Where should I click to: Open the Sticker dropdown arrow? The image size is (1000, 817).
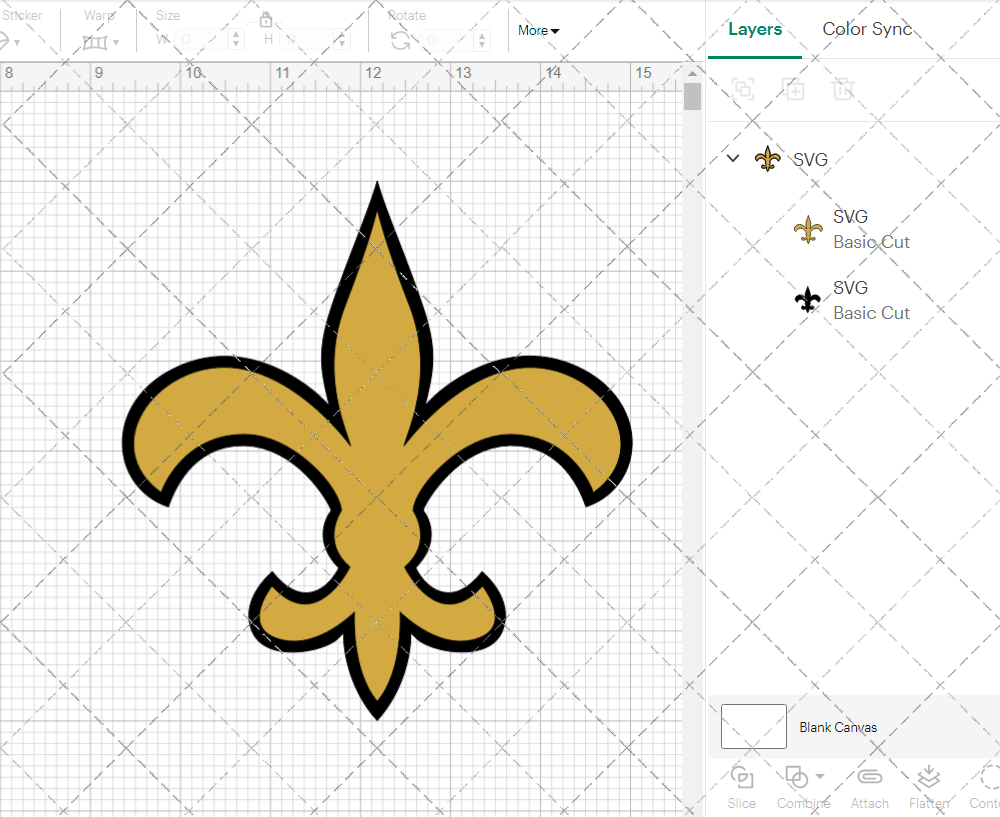tap(17, 43)
